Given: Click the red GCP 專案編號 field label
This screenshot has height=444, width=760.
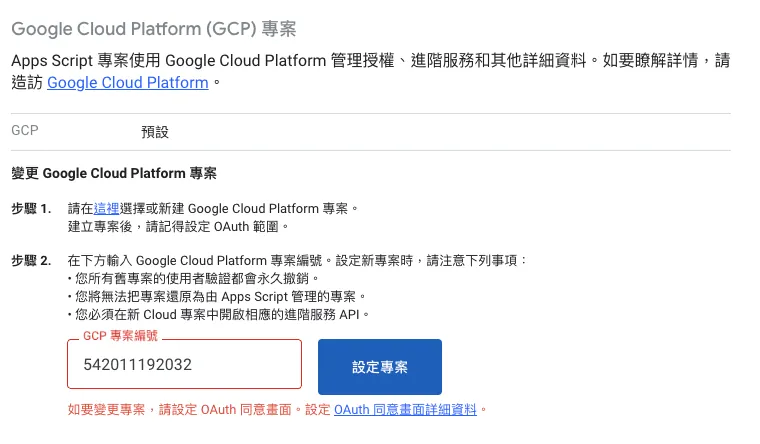Looking at the screenshot, I should (x=120, y=337).
